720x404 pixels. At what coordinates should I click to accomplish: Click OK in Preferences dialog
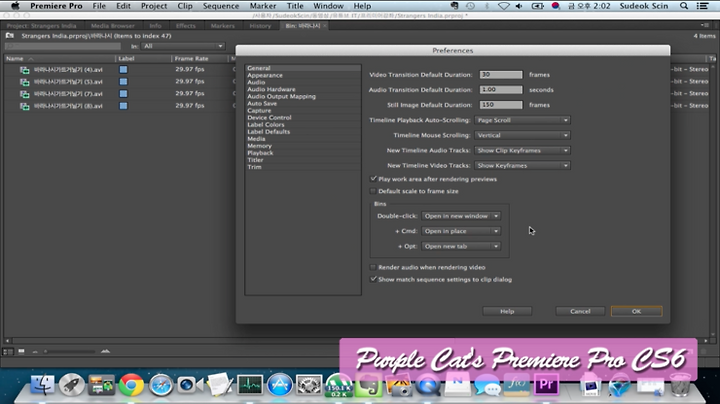[x=636, y=311]
